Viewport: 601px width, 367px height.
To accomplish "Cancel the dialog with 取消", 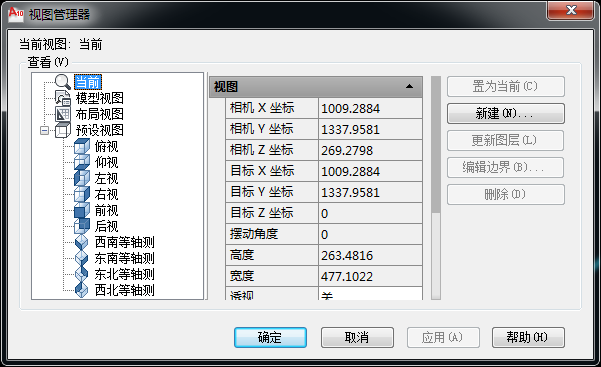I will [x=357, y=337].
